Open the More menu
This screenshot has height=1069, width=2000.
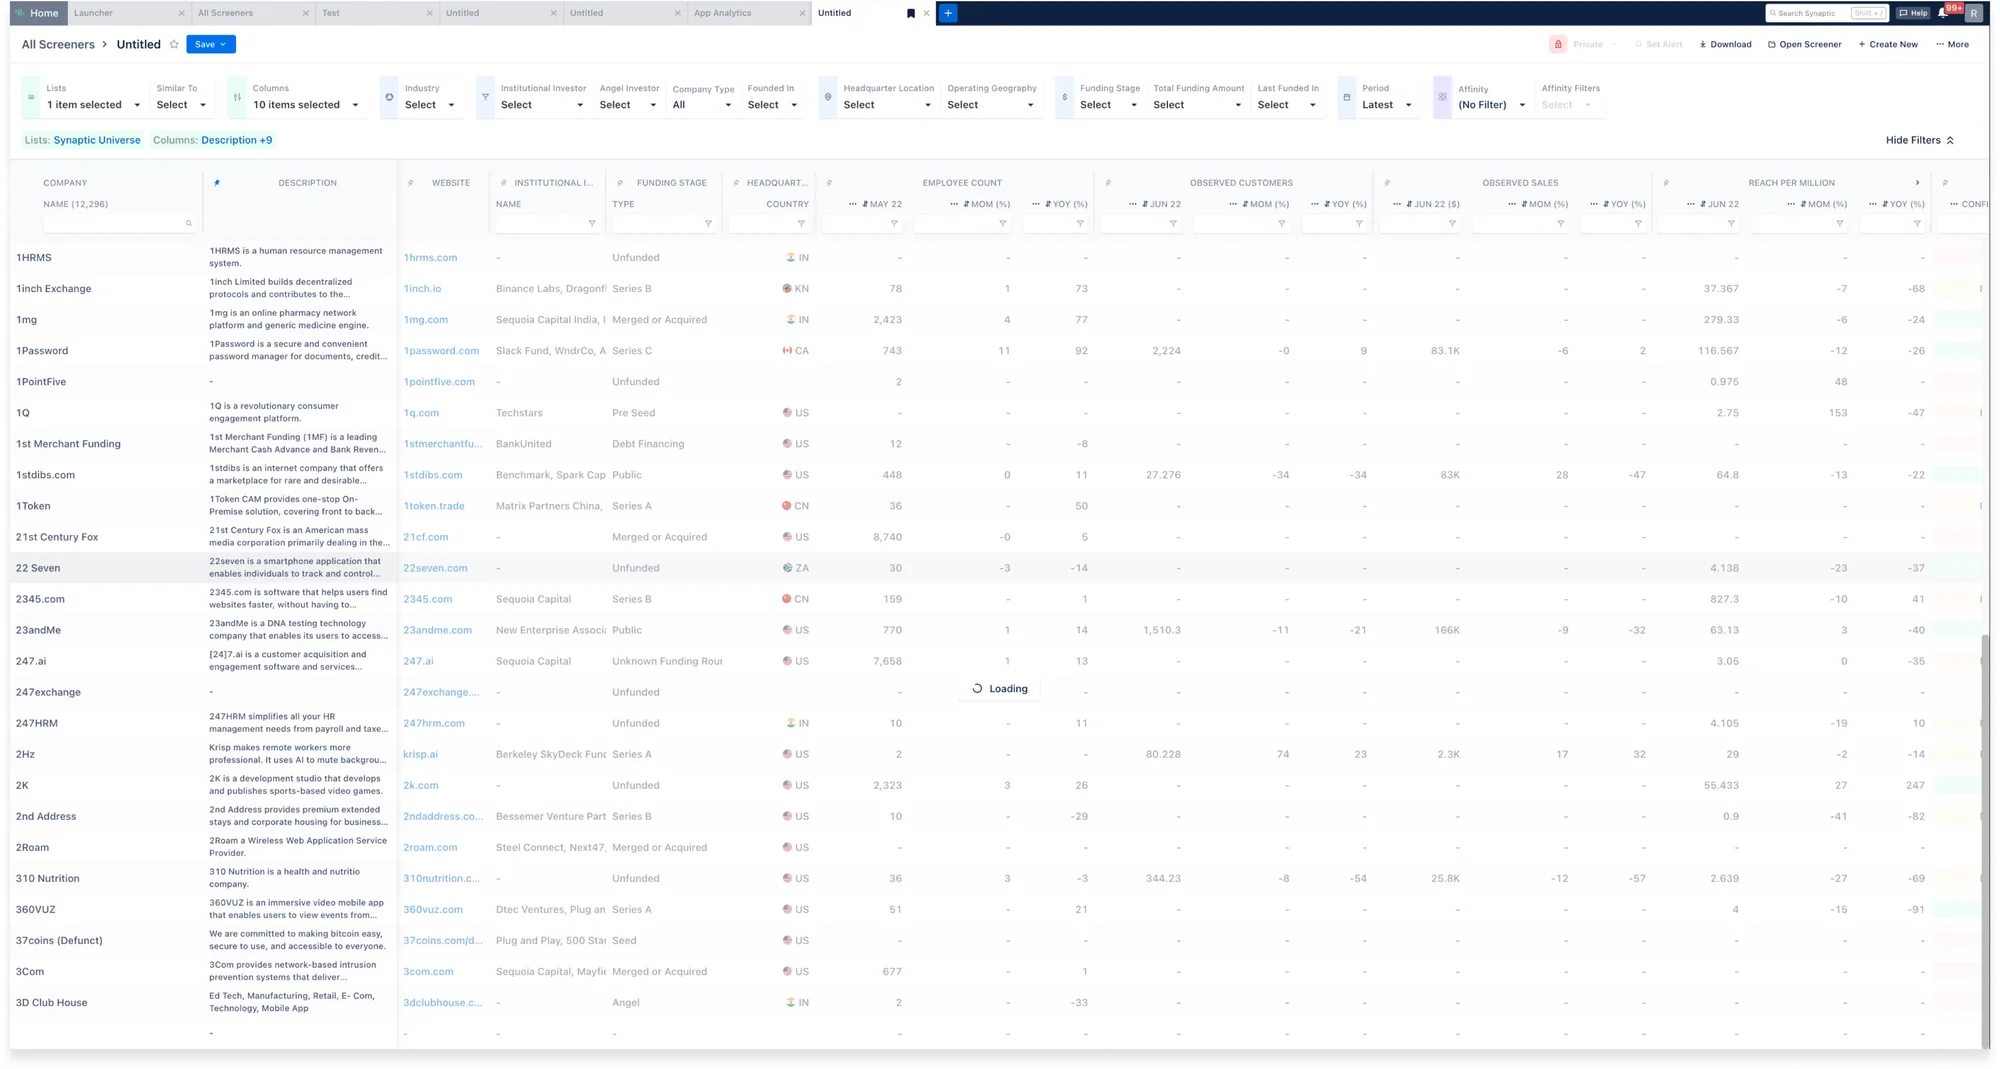click(x=1952, y=44)
